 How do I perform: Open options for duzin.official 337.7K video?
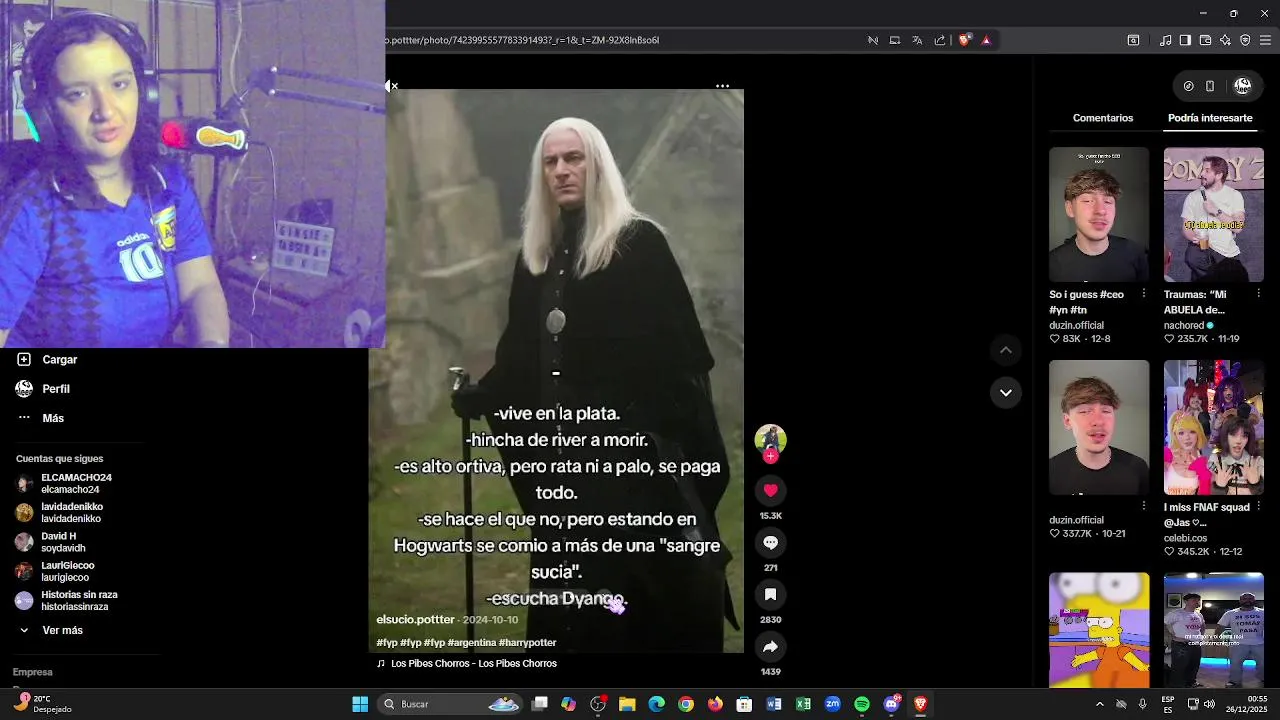(1144, 506)
